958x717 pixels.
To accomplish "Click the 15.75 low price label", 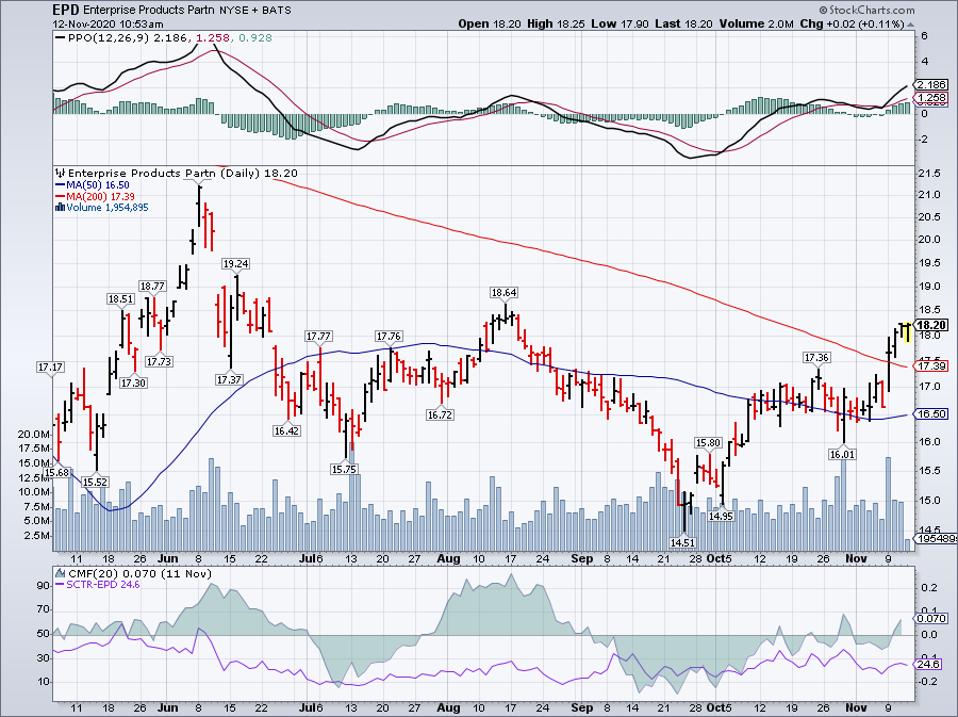I will click(344, 469).
